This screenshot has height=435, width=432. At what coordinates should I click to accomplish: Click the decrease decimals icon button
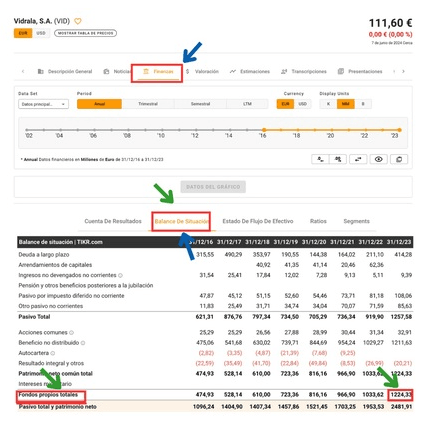320,159
